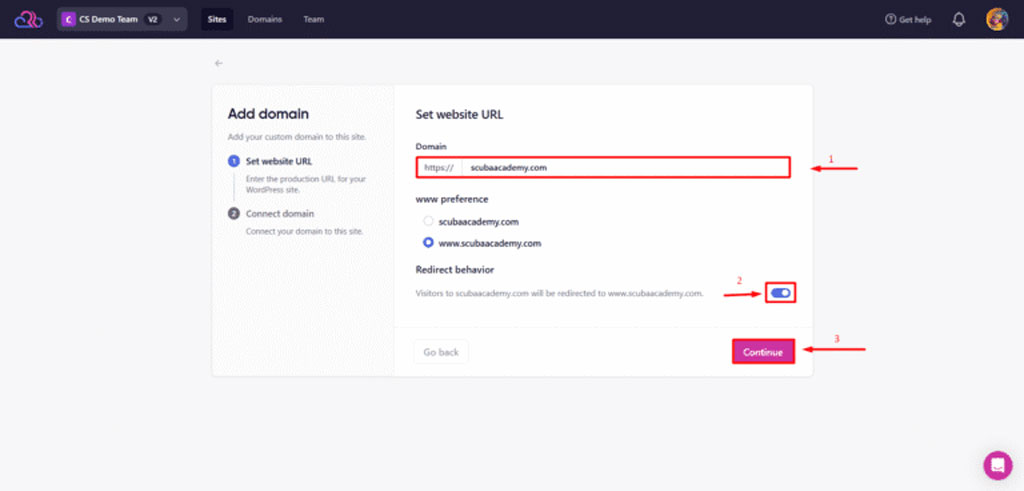Click the Go back button
This screenshot has height=491, width=1024.
[441, 352]
